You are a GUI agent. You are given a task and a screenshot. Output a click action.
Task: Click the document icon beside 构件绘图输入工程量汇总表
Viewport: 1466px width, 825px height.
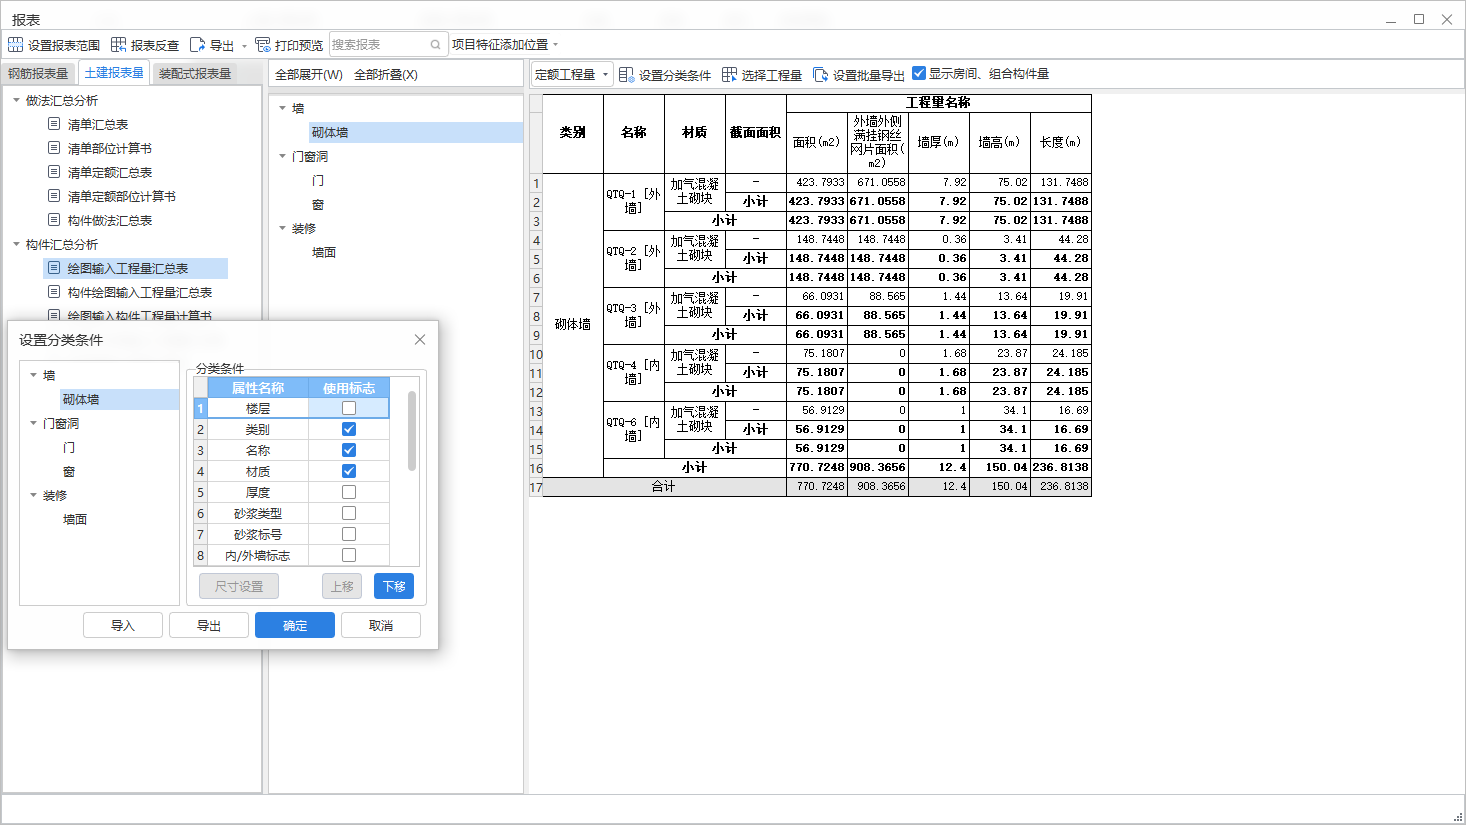54,292
